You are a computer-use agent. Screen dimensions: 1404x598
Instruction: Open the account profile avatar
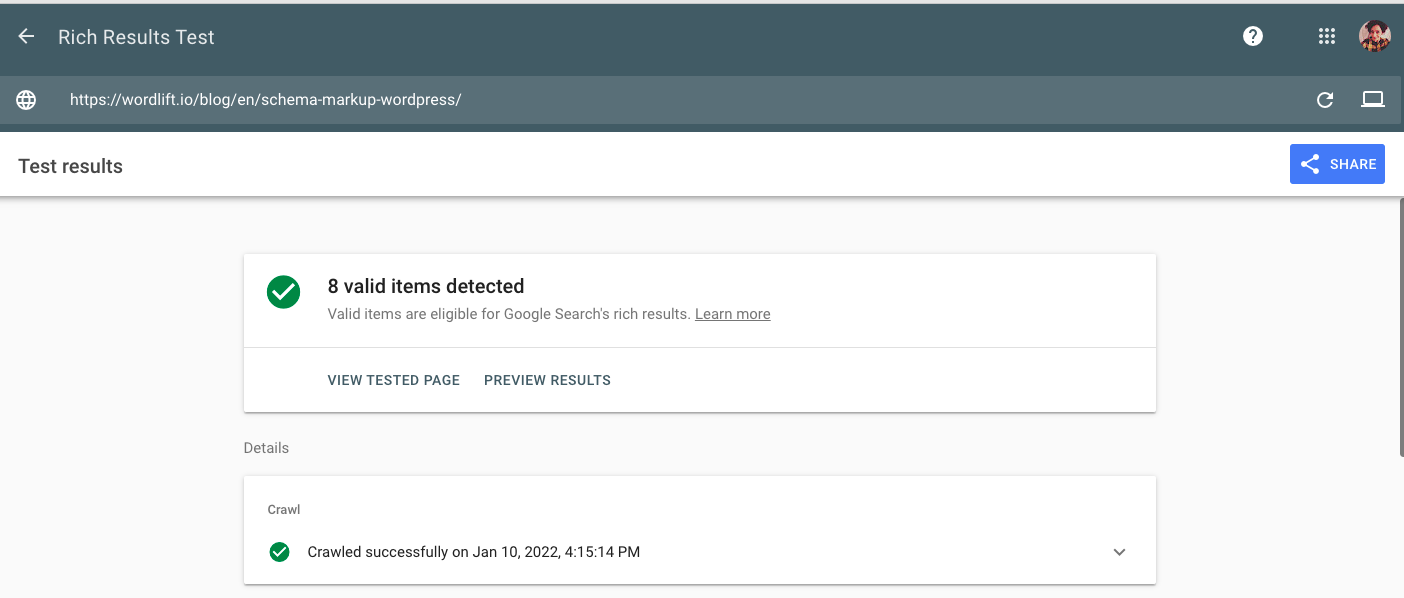1375,37
